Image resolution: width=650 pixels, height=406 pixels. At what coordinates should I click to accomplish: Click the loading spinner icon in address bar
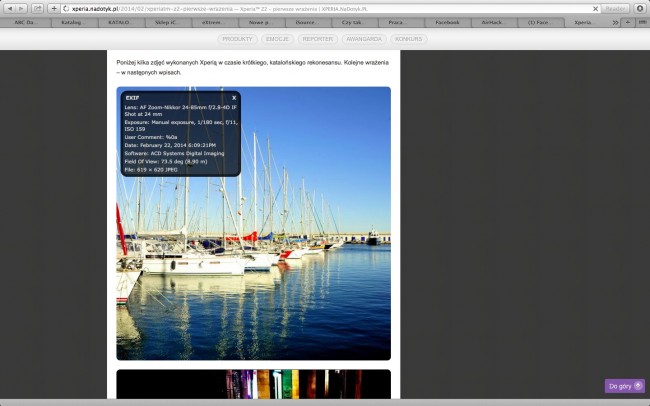tap(66, 9)
